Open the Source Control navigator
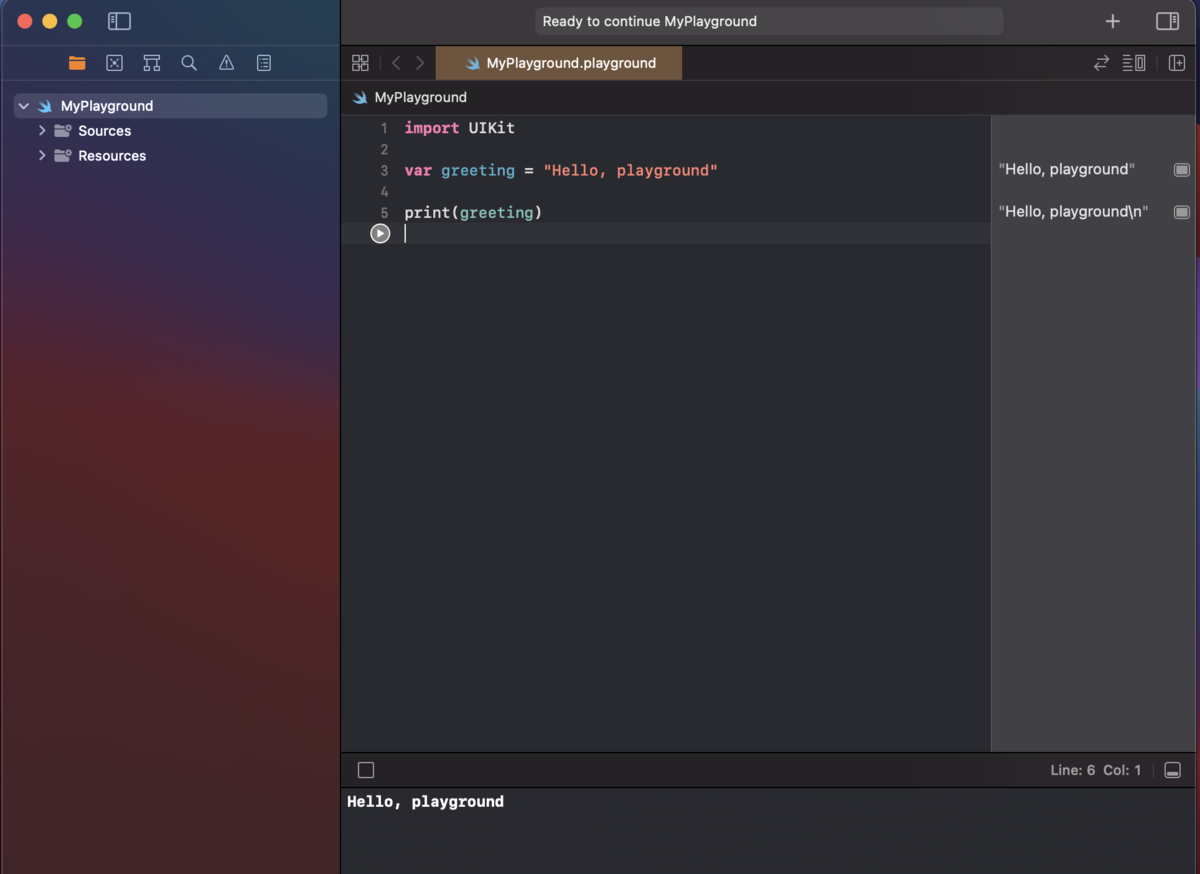Screen dimensions: 1200x874 (x=114, y=63)
